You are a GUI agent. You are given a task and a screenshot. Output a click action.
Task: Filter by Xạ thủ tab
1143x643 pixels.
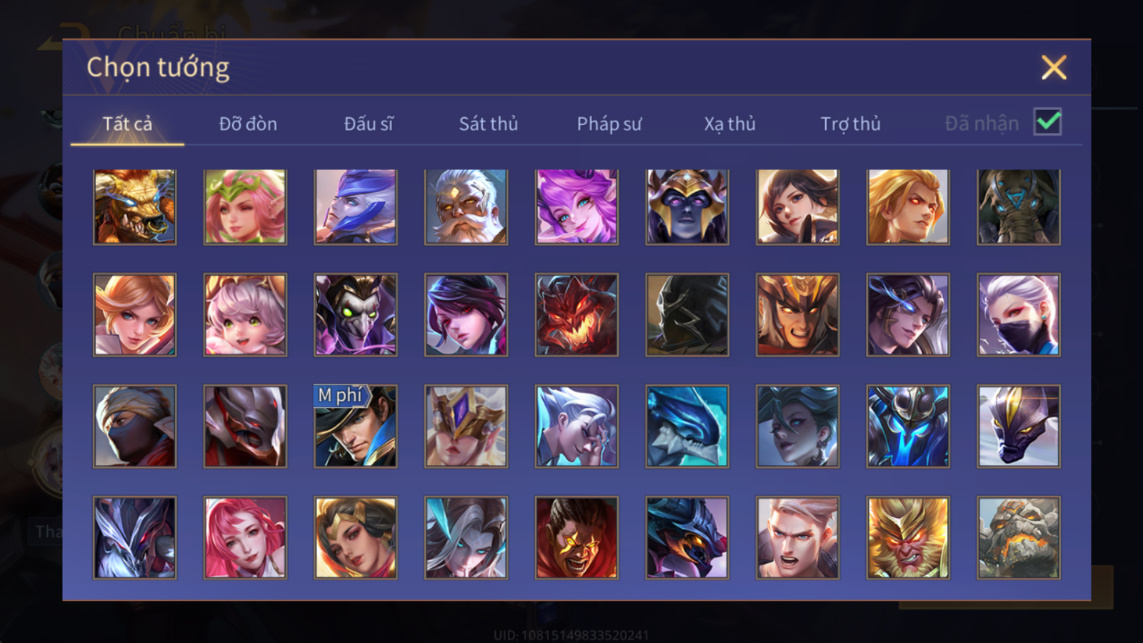pyautogui.click(x=730, y=124)
